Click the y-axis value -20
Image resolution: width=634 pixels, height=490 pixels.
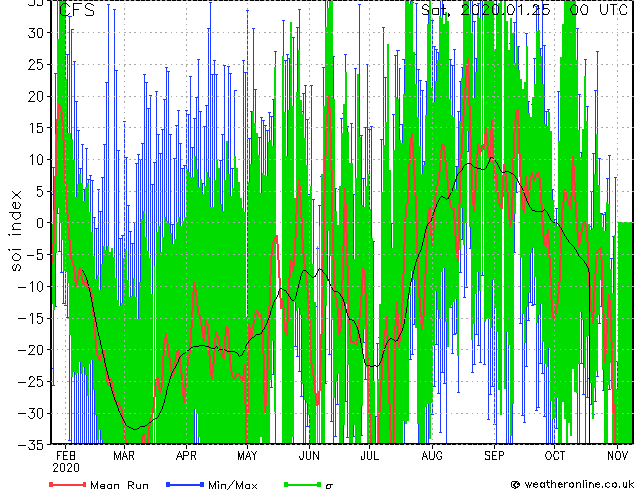tap(31, 350)
